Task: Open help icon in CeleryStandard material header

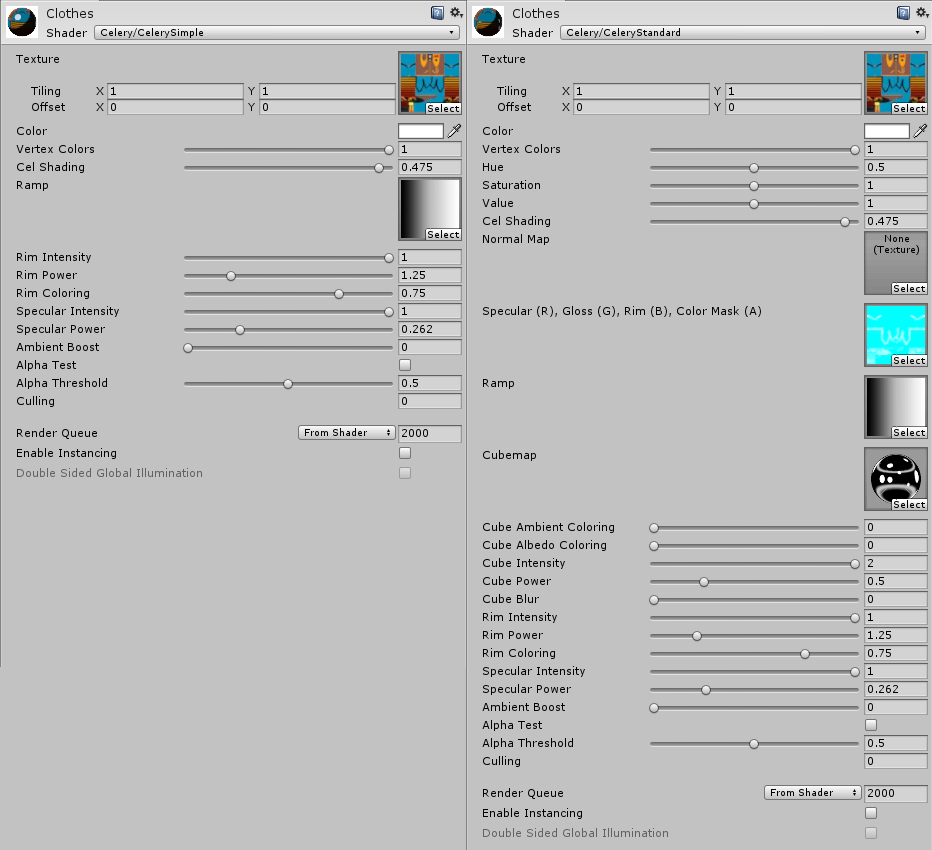Action: pyautogui.click(x=903, y=13)
